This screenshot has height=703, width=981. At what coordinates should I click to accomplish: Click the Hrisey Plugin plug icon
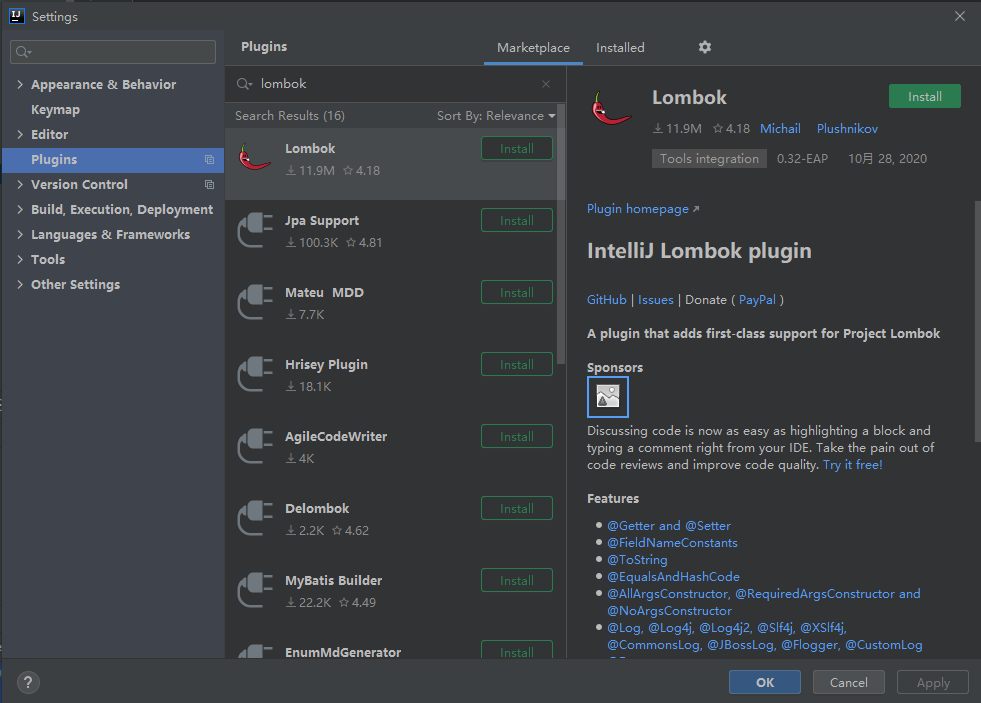coord(255,374)
